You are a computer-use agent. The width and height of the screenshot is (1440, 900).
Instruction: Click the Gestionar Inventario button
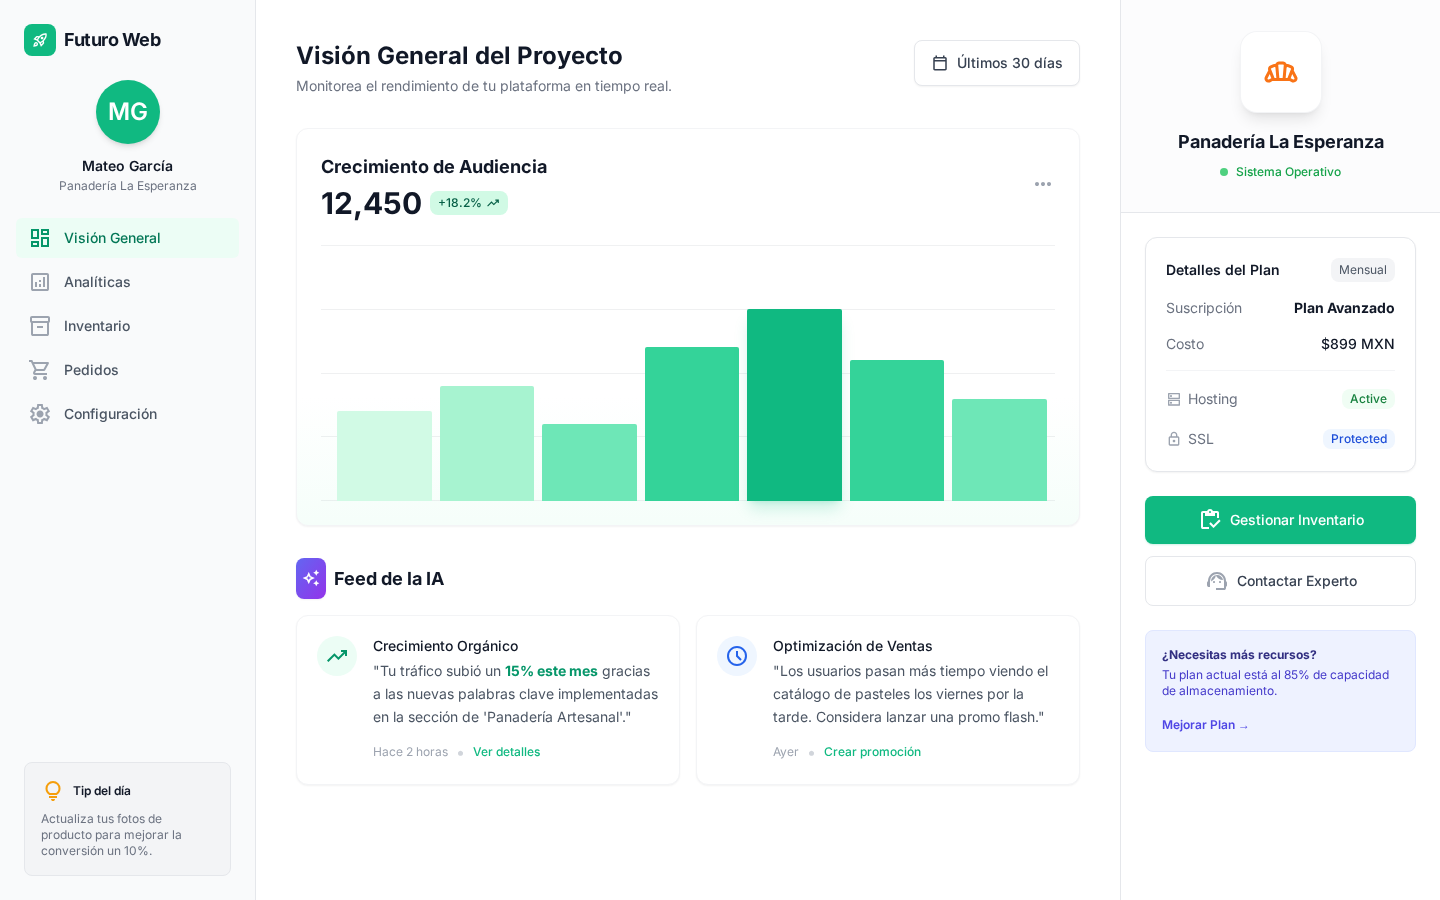tap(1280, 520)
